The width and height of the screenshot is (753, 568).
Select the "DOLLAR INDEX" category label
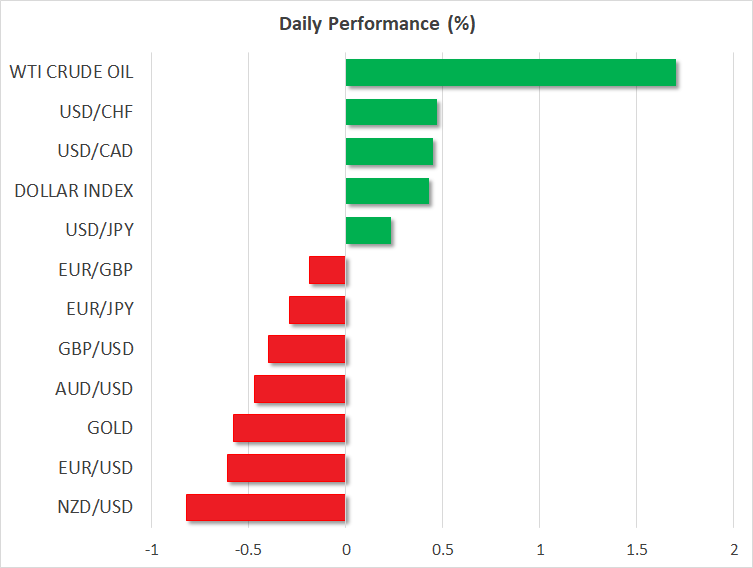pos(74,191)
